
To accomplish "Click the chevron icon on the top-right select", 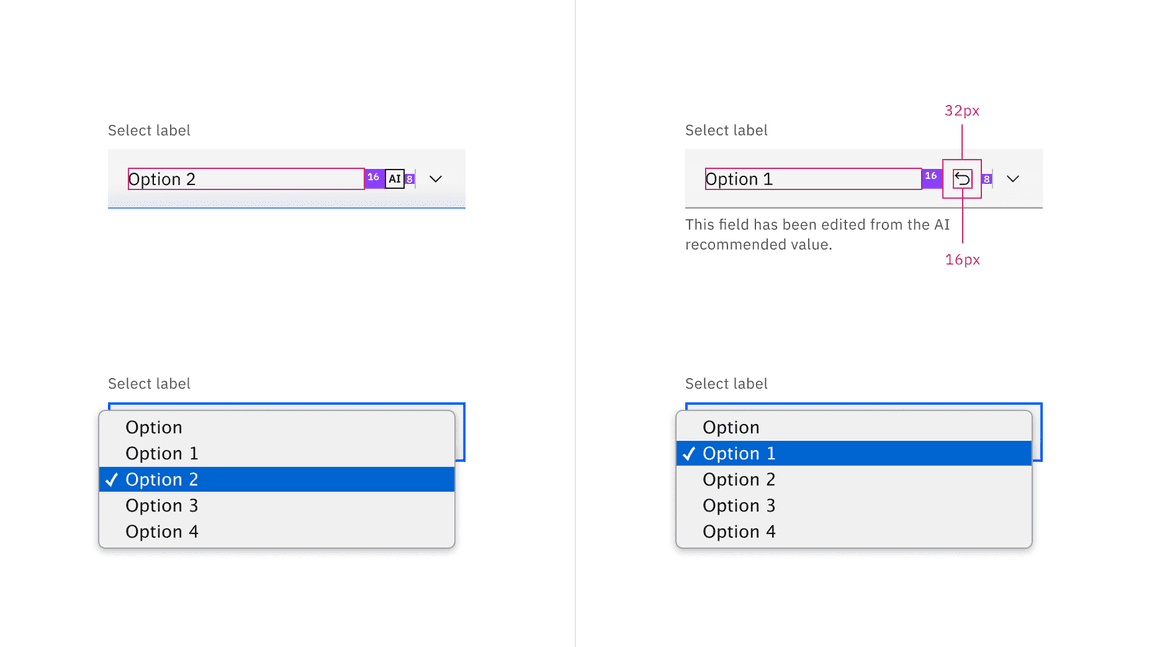I will point(1013,178).
